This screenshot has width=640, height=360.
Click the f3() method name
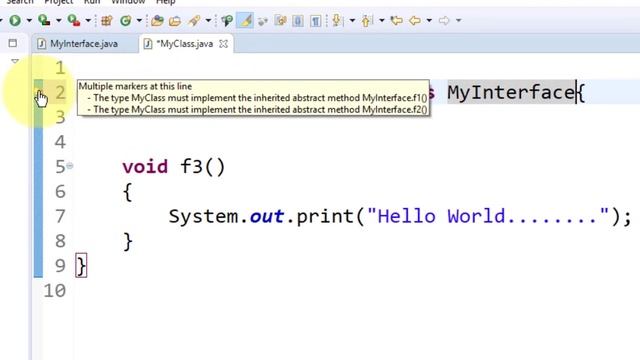coord(203,167)
